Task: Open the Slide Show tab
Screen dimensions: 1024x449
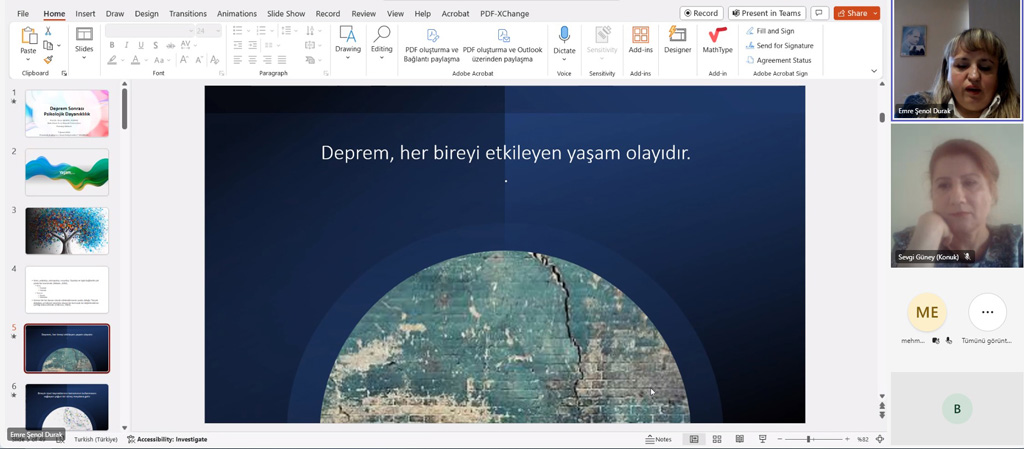Action: coord(286,14)
